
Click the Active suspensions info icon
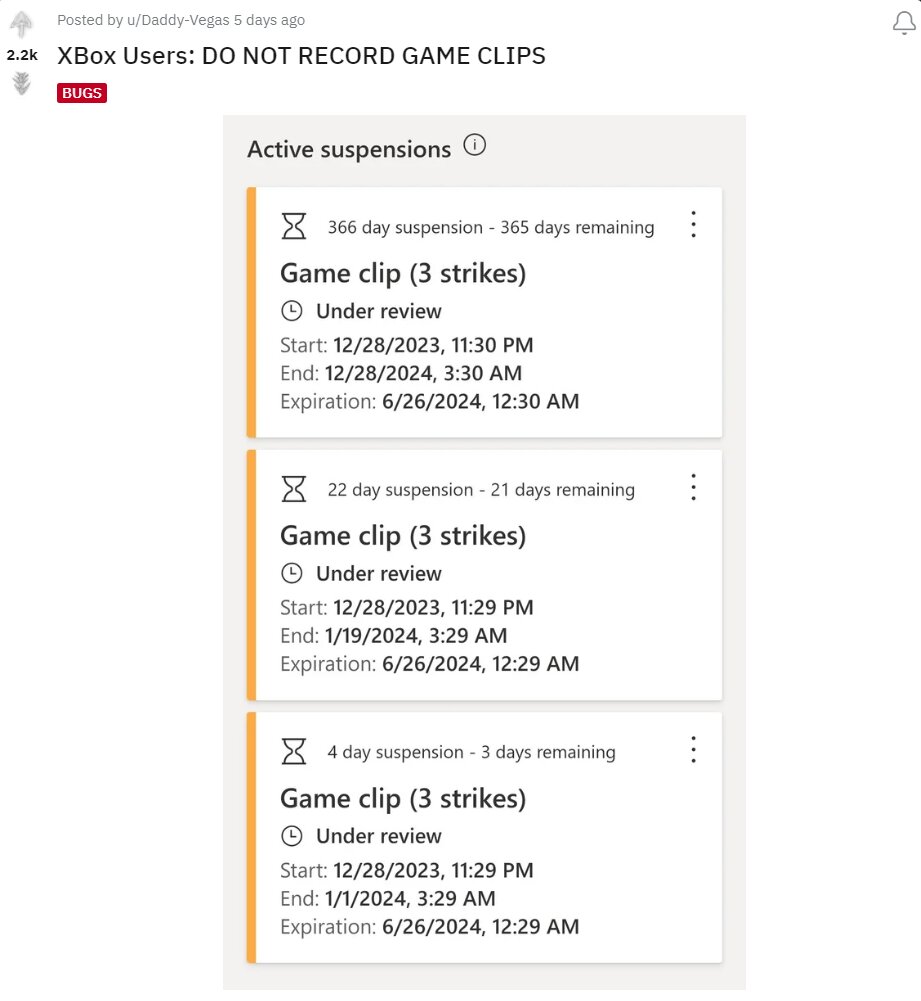pyautogui.click(x=475, y=147)
